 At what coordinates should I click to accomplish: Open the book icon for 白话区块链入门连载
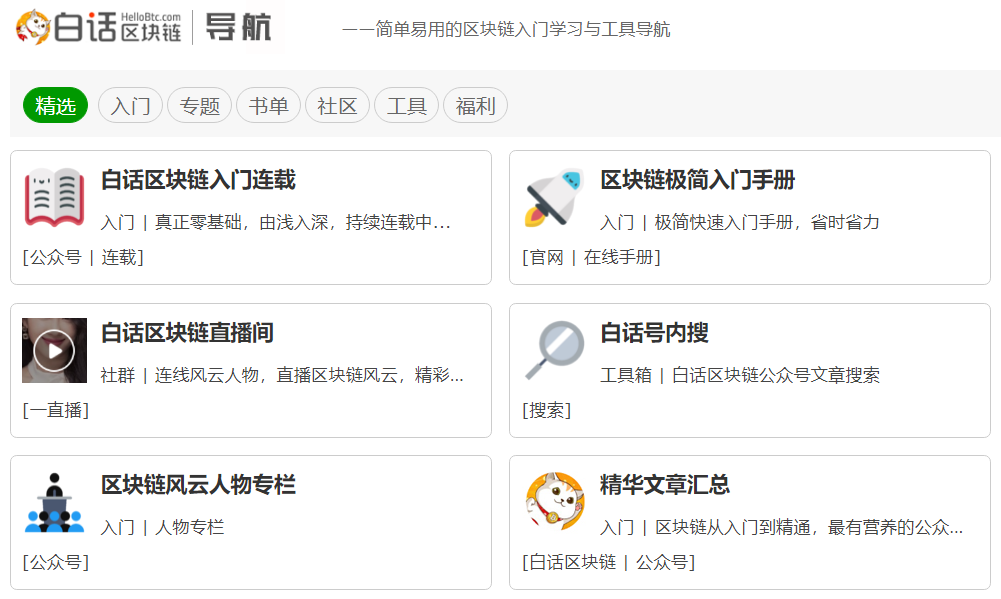click(54, 197)
